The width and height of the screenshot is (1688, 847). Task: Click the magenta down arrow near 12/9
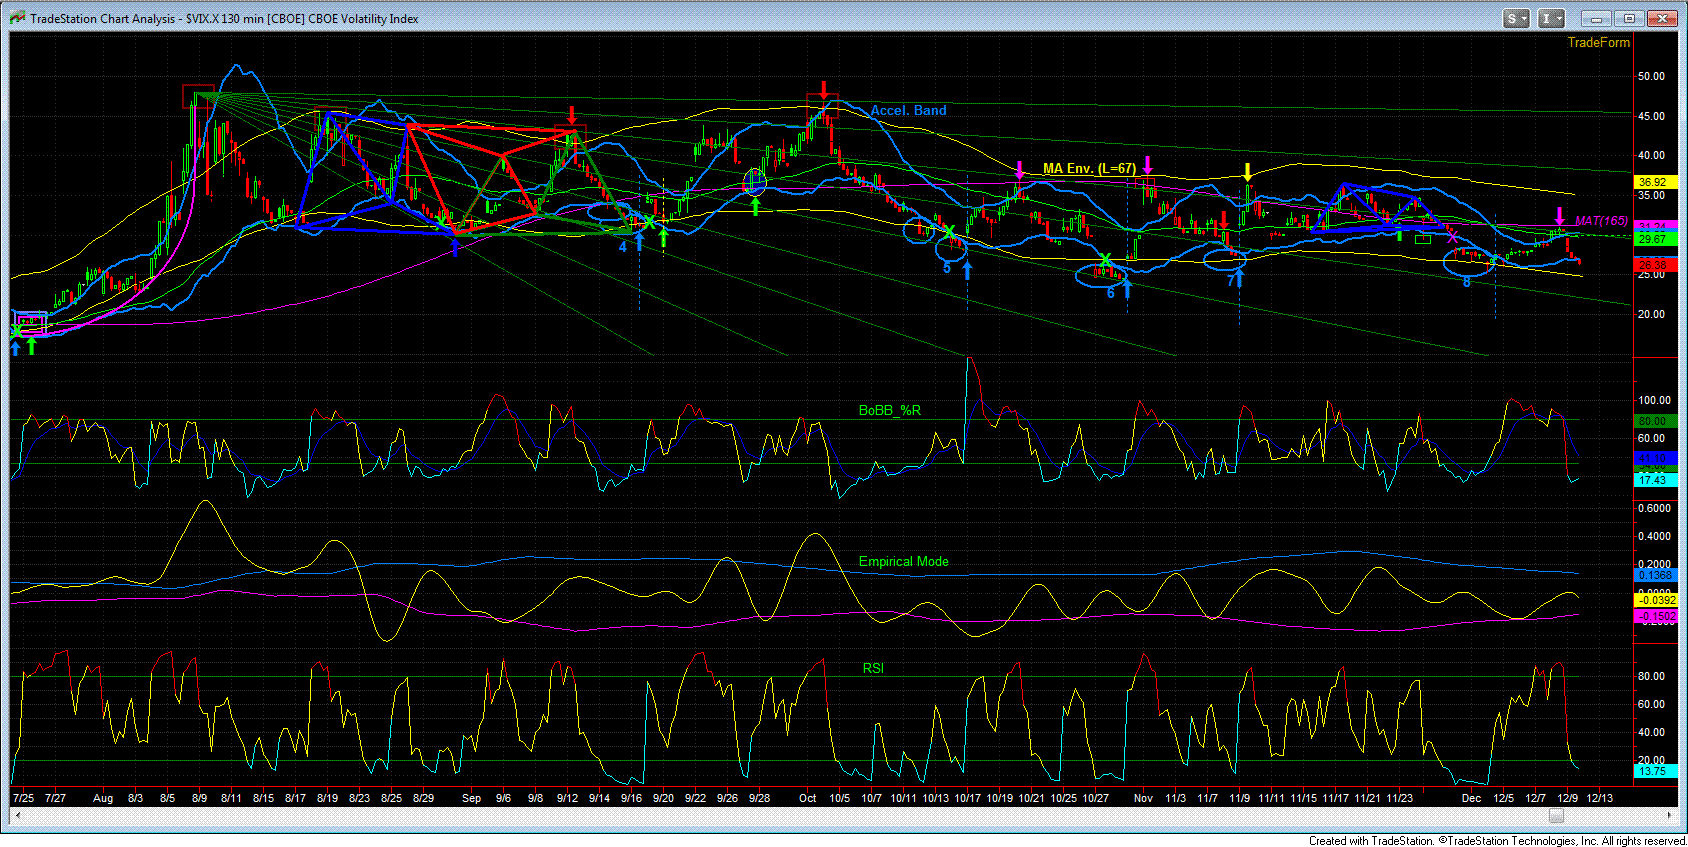point(1559,216)
